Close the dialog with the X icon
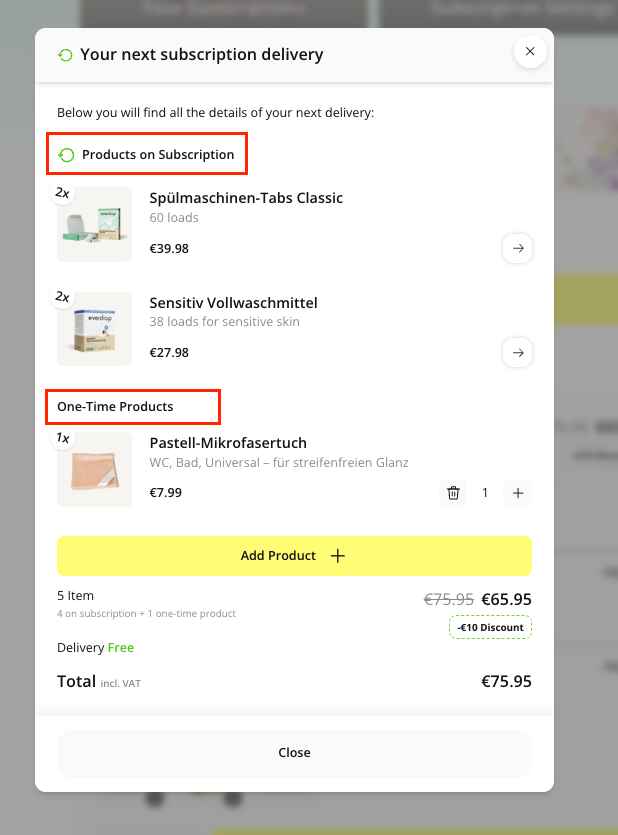 (530, 51)
